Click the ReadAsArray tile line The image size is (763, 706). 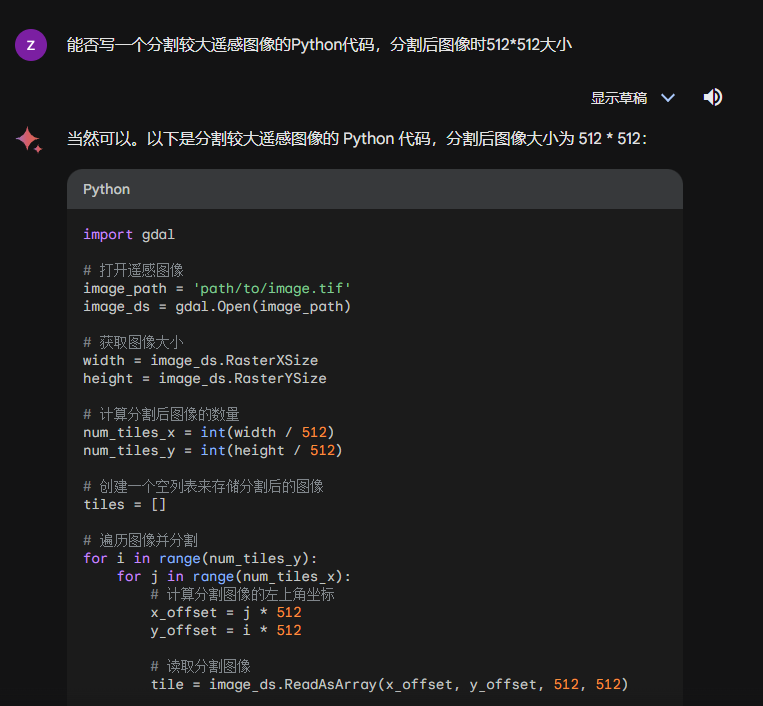click(x=389, y=684)
